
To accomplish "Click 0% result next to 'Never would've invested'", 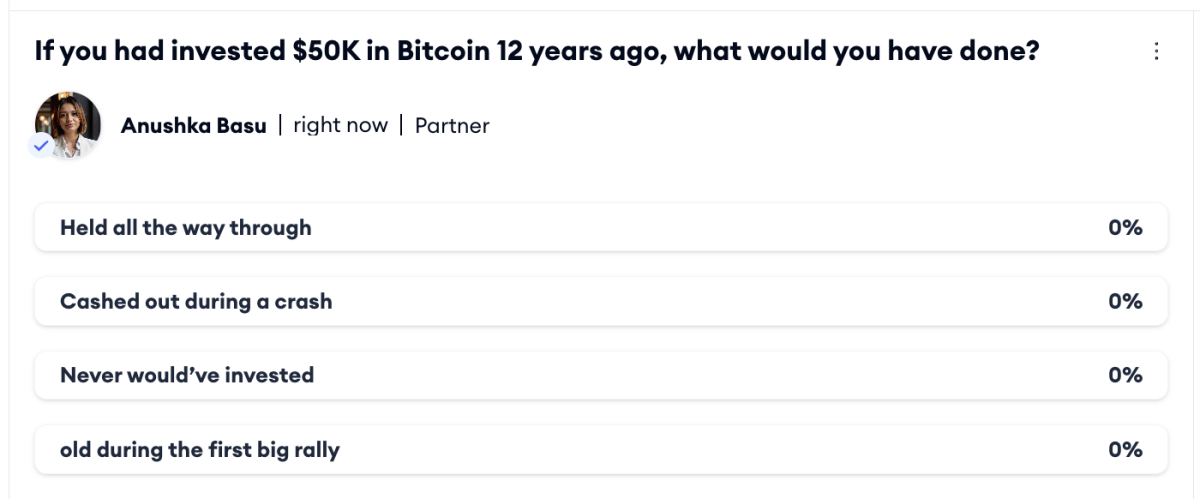I will pos(1125,375).
